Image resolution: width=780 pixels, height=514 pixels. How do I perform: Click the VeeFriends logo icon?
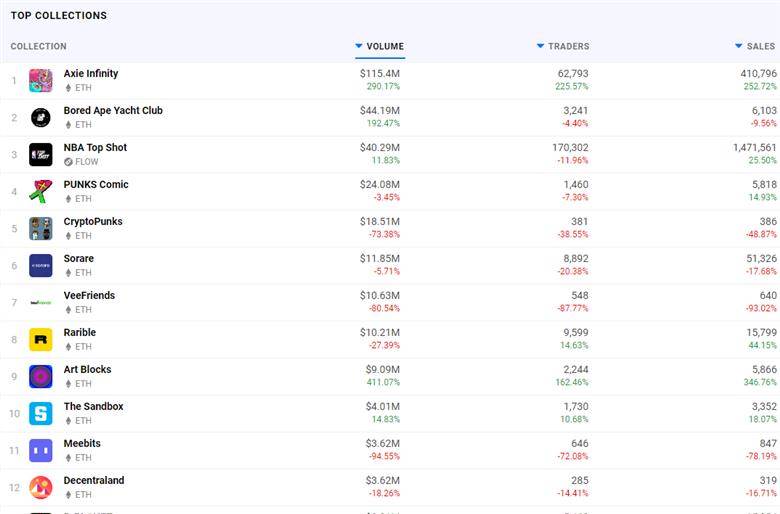41,303
